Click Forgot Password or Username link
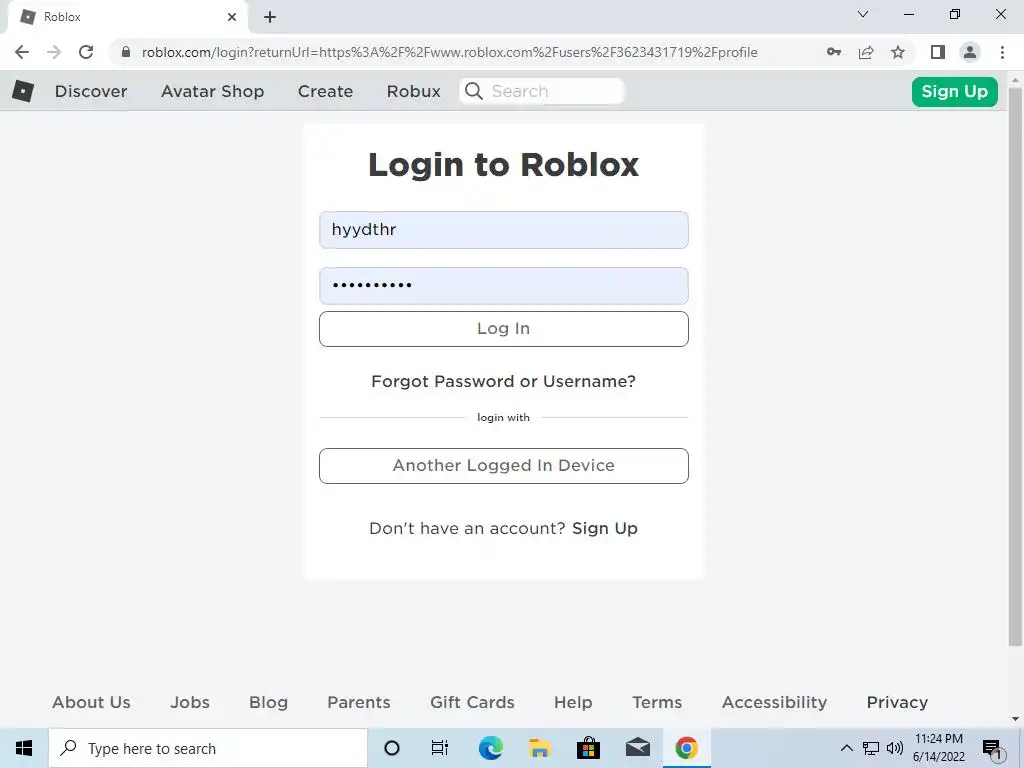Image resolution: width=1024 pixels, height=768 pixels. pyautogui.click(x=504, y=381)
